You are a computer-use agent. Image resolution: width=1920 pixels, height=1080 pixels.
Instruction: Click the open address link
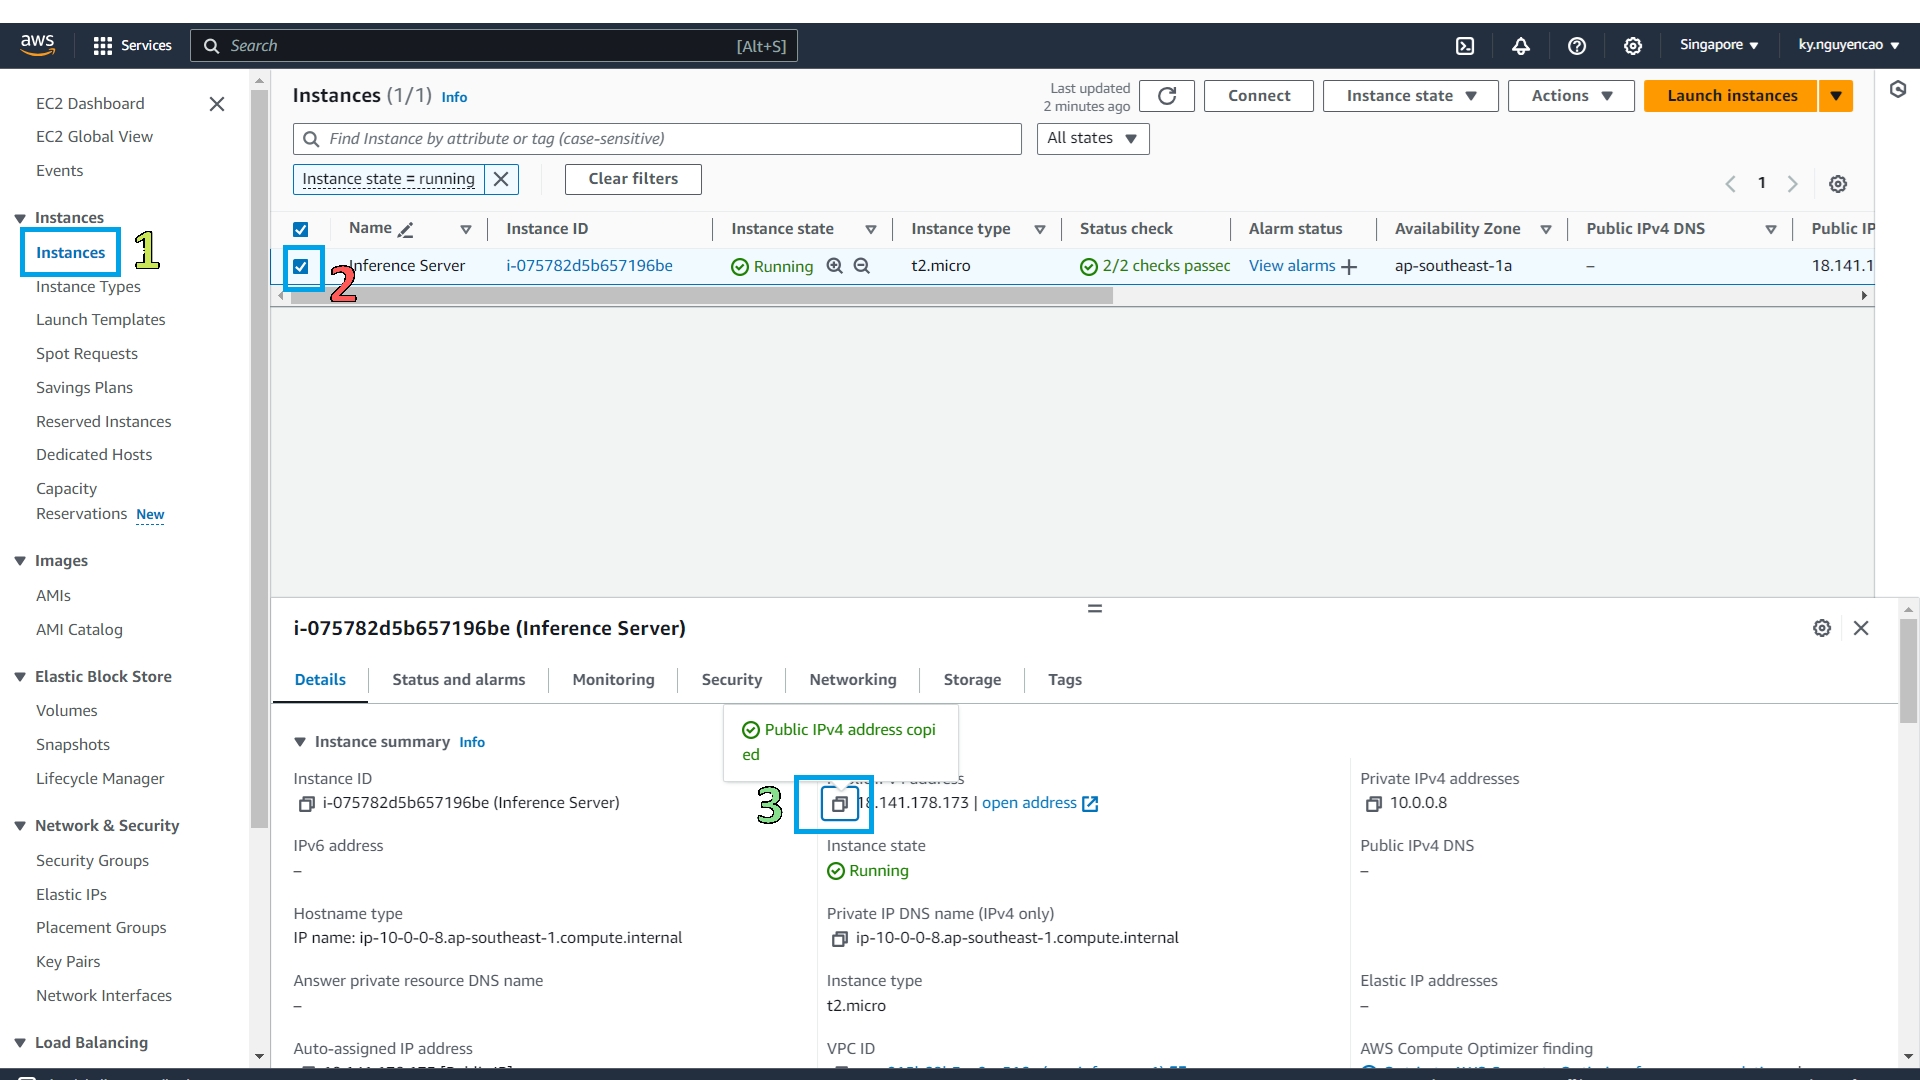point(1029,803)
